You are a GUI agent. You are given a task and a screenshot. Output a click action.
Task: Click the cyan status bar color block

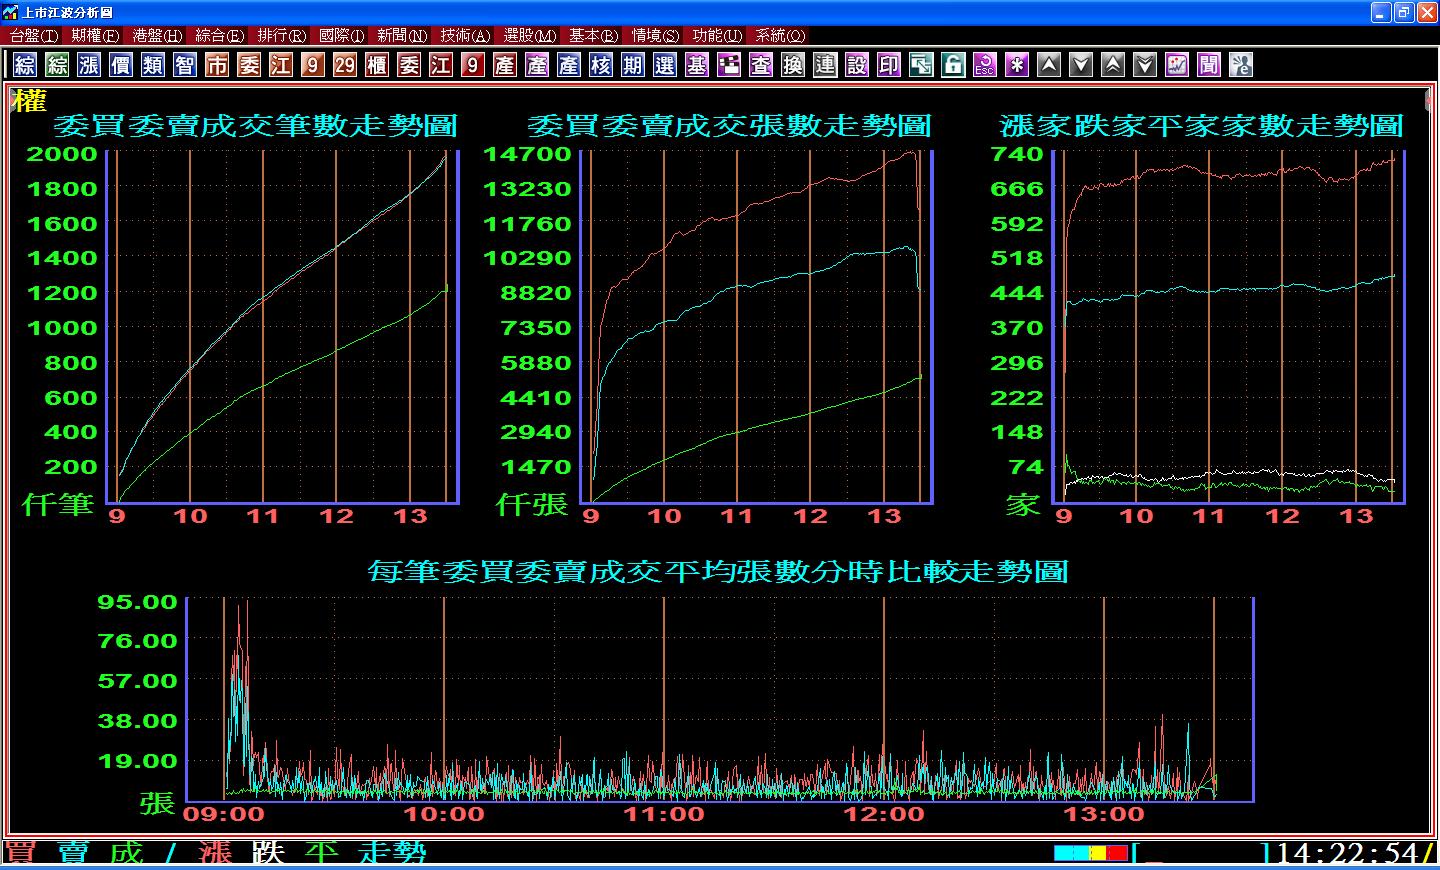(x=1070, y=853)
